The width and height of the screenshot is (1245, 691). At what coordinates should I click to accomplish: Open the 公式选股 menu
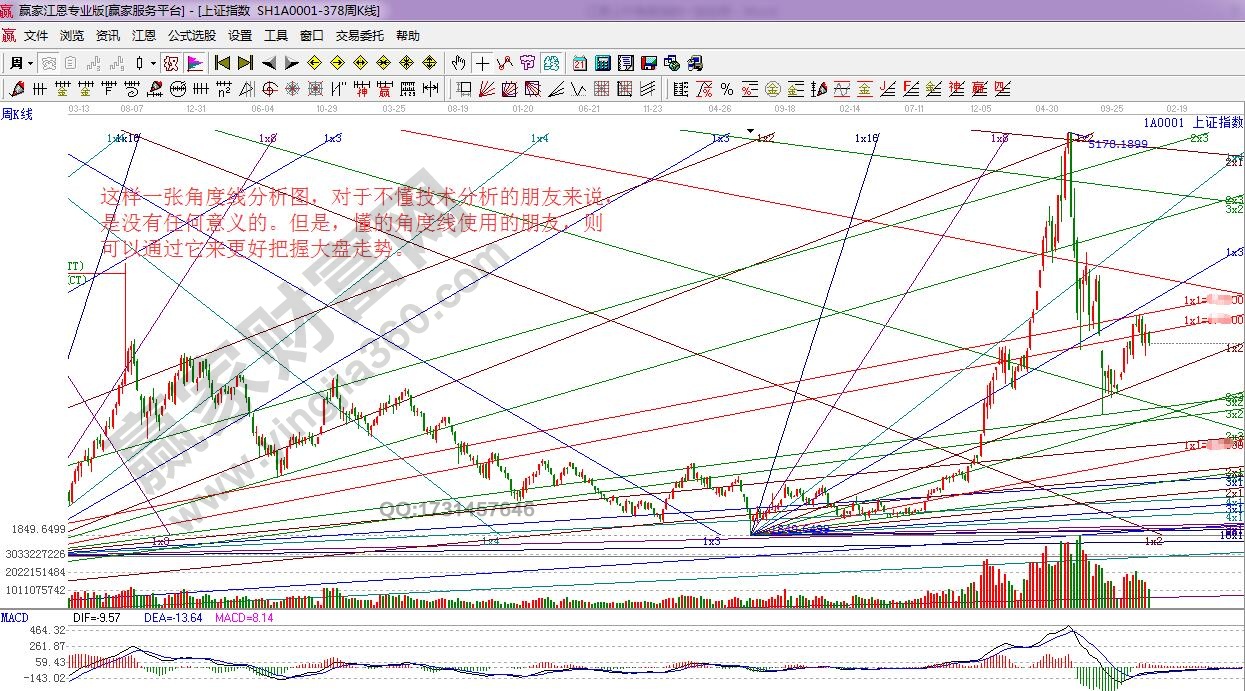pyautogui.click(x=191, y=35)
